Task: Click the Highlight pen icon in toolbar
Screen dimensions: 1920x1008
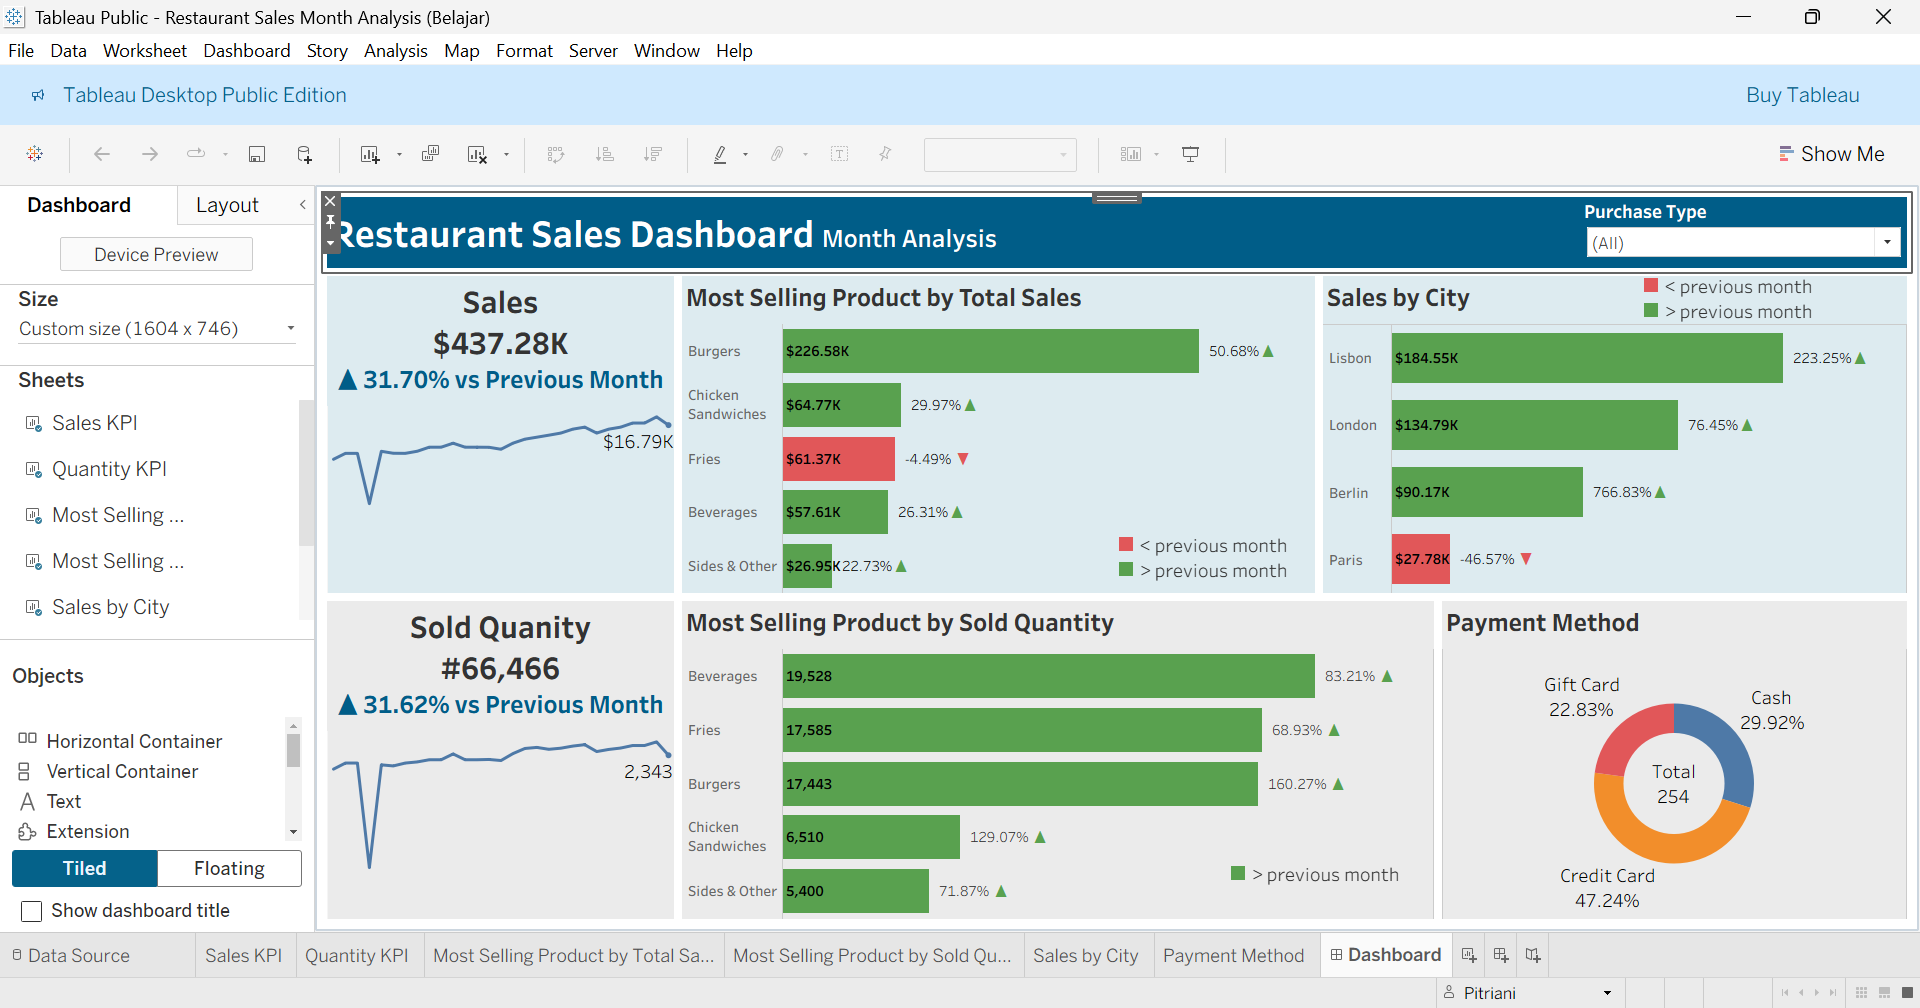Action: pos(720,154)
